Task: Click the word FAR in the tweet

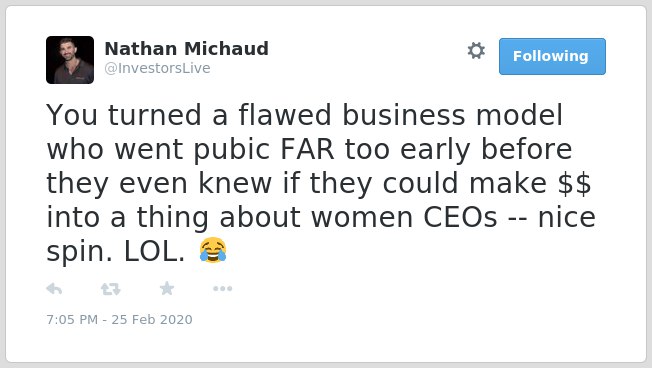Action: (x=307, y=149)
